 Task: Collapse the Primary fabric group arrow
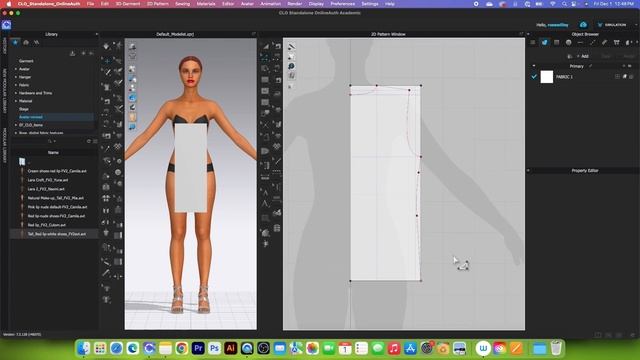pos(533,66)
